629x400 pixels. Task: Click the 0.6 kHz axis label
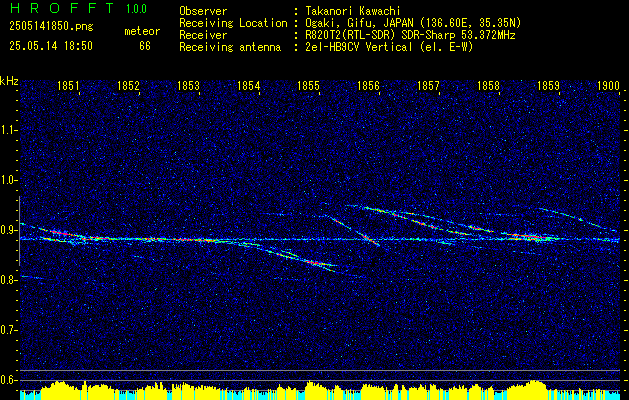pyautogui.click(x=9, y=380)
